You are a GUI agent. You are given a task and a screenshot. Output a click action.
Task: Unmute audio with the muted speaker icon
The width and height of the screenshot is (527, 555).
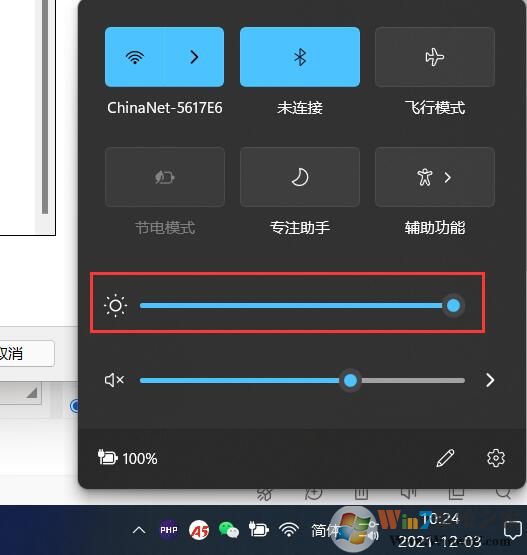click(x=114, y=380)
